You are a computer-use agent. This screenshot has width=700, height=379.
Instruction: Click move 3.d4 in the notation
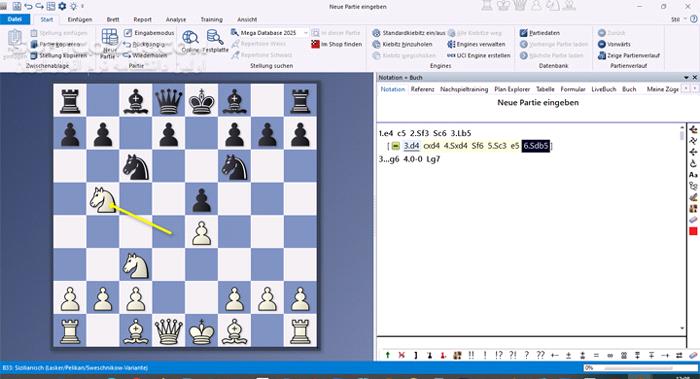click(x=411, y=146)
